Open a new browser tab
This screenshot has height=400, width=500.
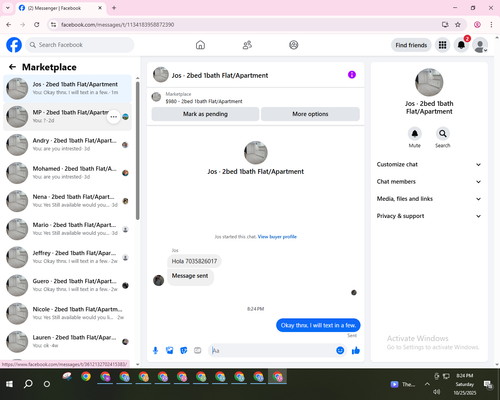pyautogui.click(x=114, y=8)
